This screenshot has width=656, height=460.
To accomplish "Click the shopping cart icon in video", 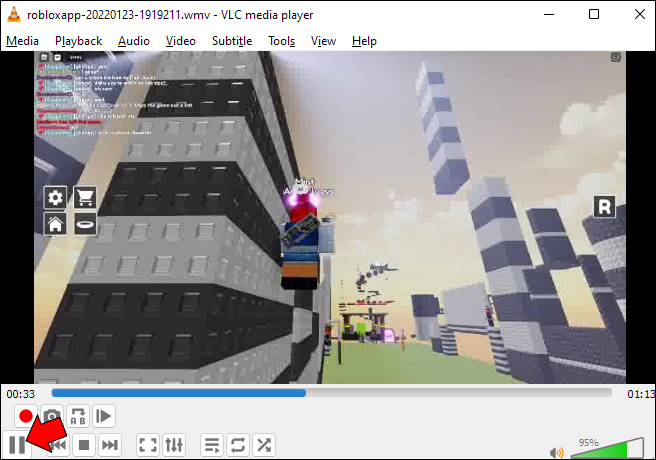I will 85,197.
